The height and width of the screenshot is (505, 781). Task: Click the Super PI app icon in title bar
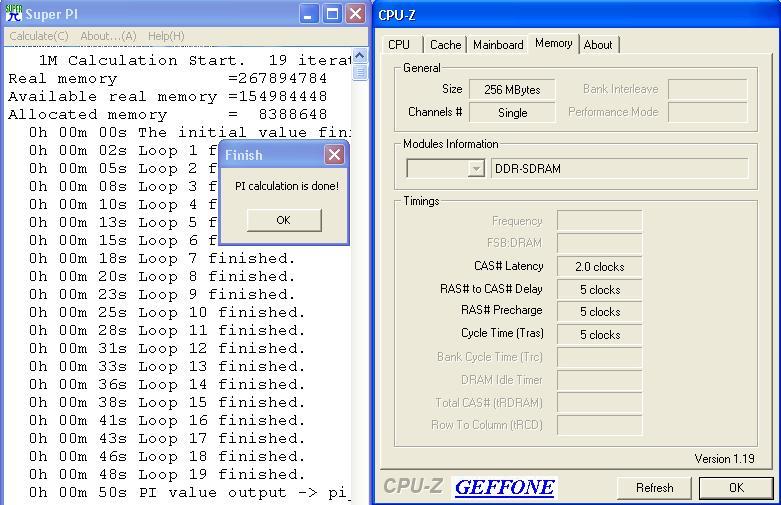(14, 13)
